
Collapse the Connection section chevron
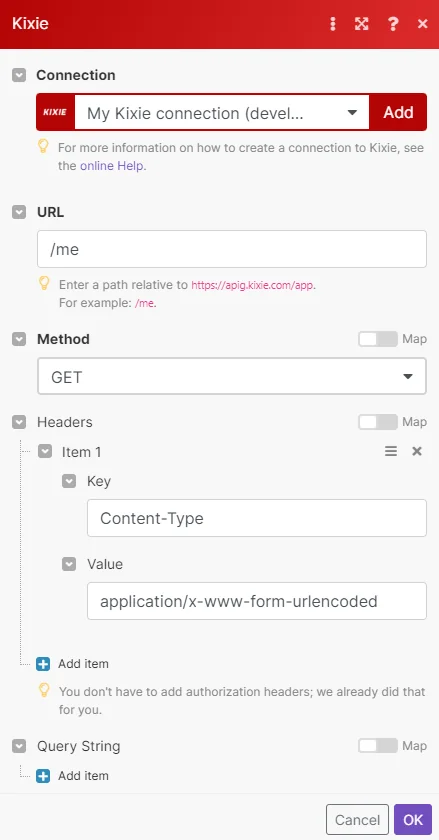point(19,75)
